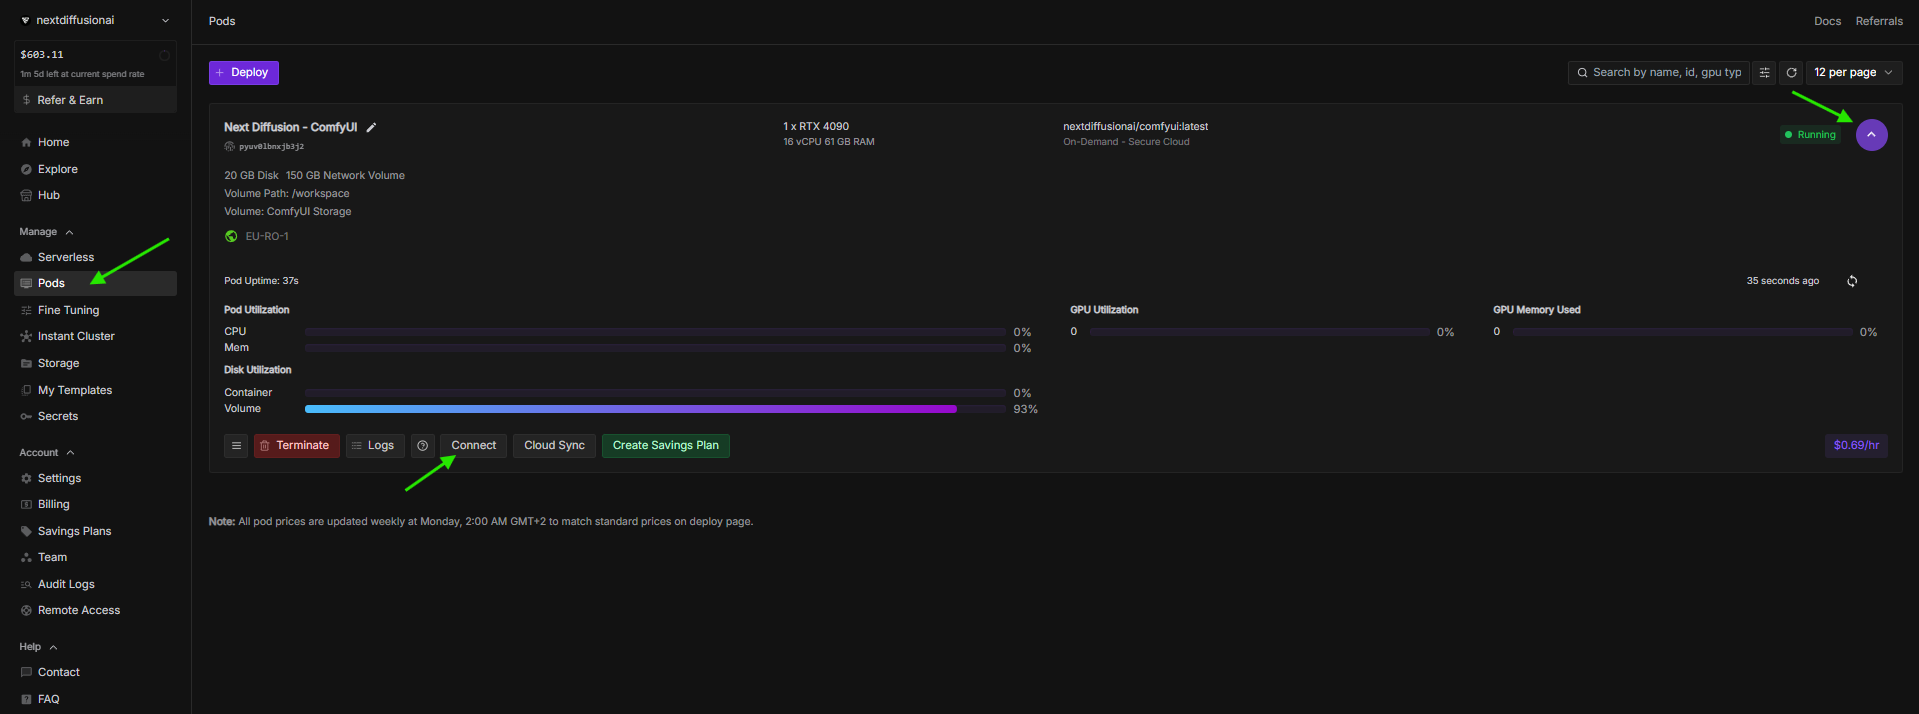1919x714 pixels.
Task: Open the nextdiffusionai account dropdown
Action: click(x=95, y=20)
